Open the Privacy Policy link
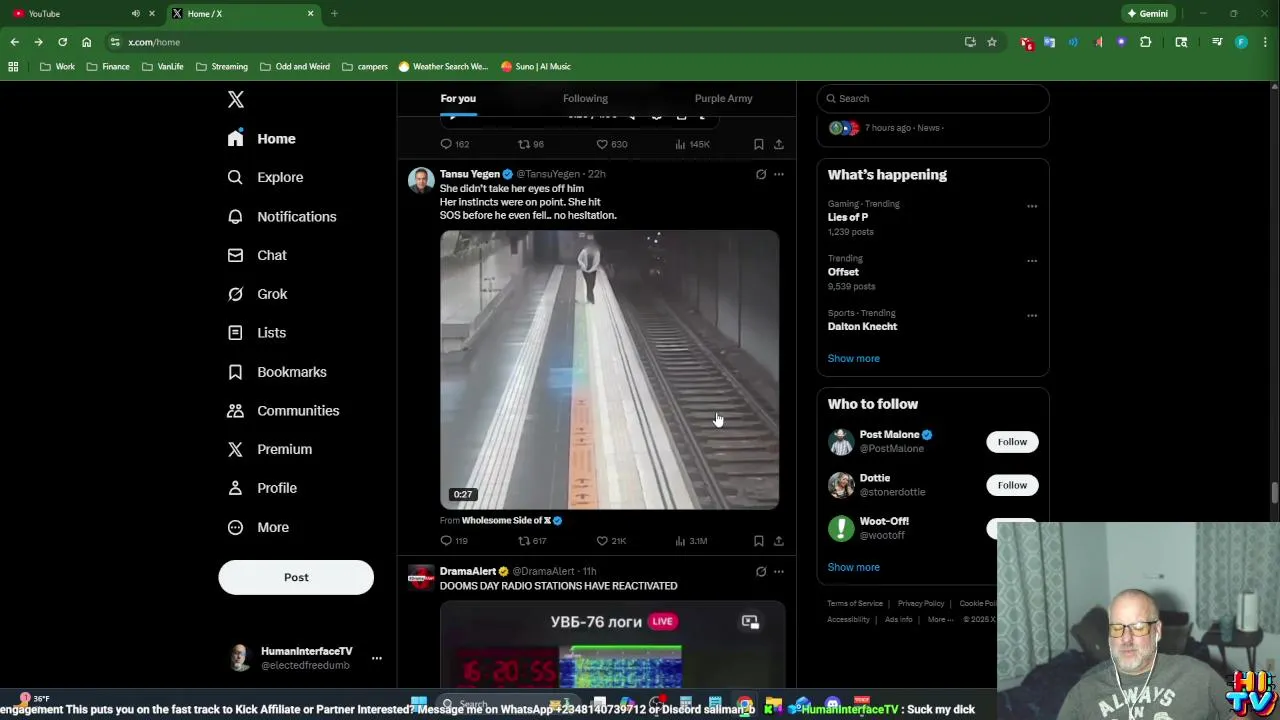 [x=921, y=603]
